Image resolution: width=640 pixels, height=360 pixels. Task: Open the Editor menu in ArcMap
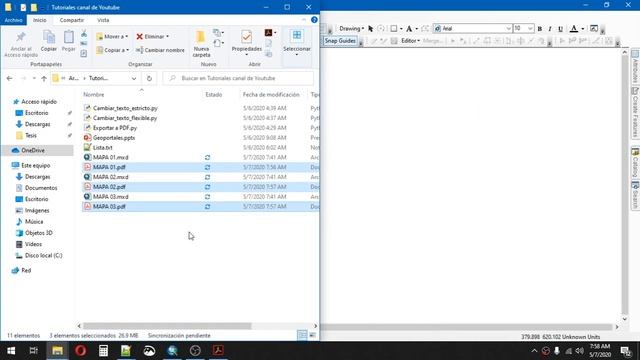(410, 41)
